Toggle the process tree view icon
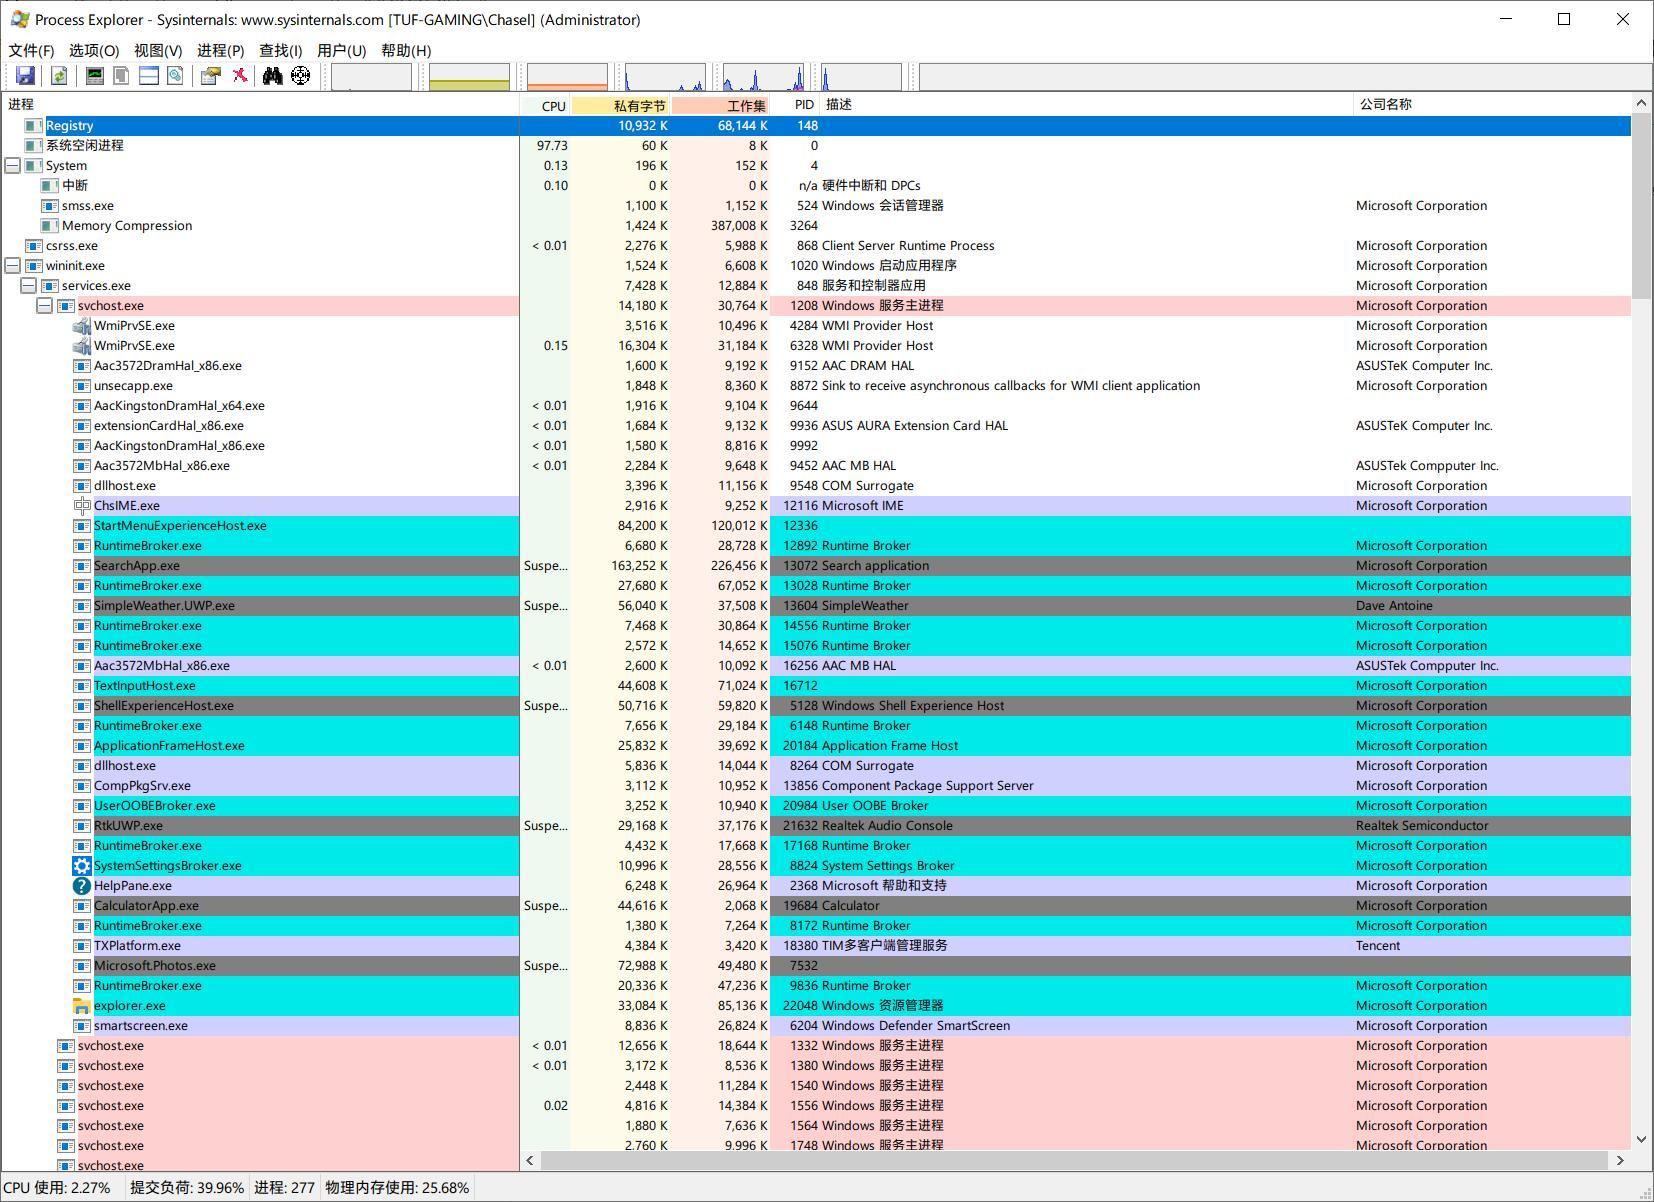The image size is (1654, 1202). pos(121,76)
